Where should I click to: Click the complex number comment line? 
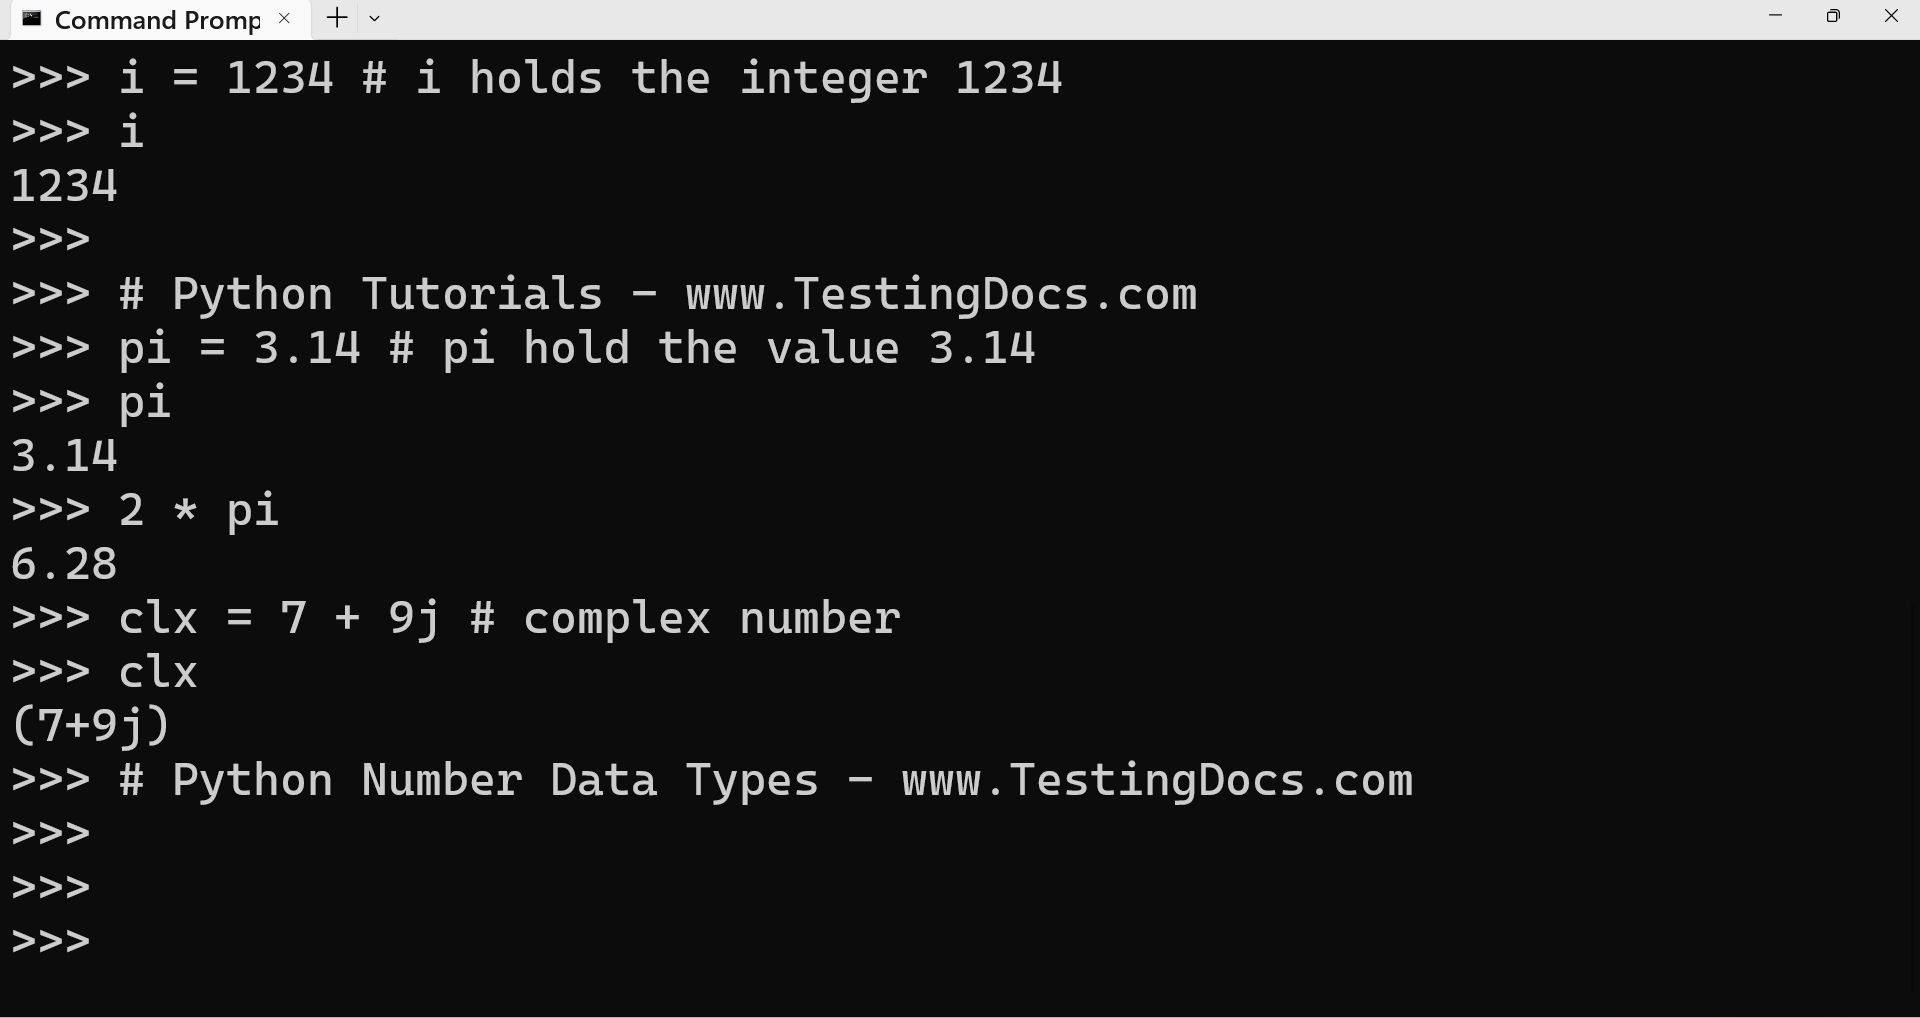click(x=455, y=618)
